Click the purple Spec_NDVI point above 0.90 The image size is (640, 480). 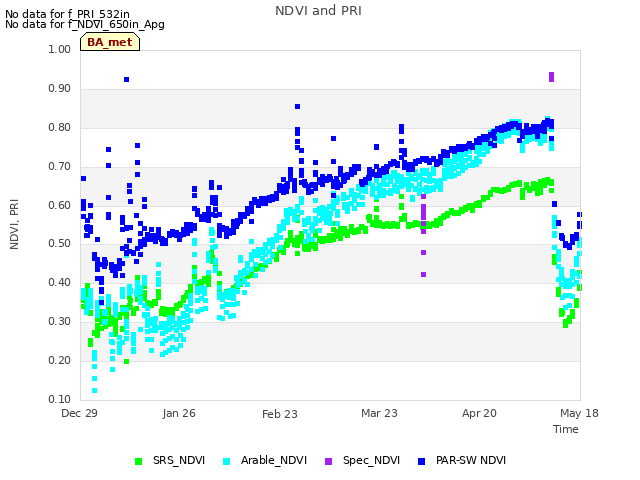551,77
